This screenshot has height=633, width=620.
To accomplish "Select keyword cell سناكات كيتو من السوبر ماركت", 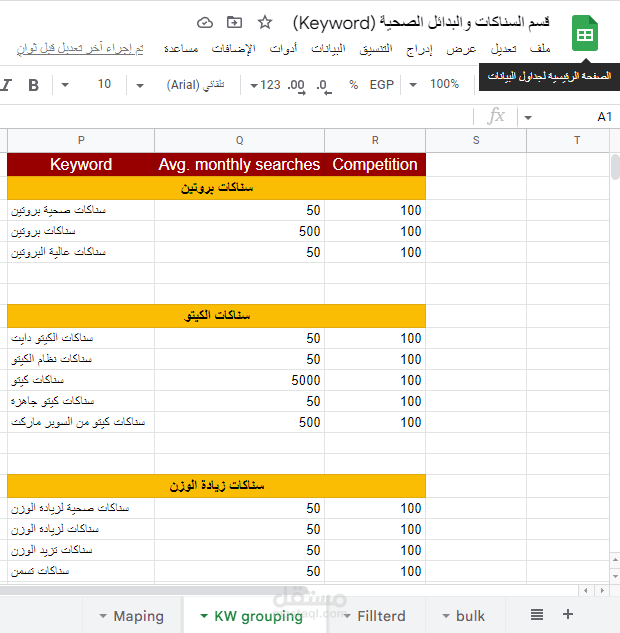I will (x=81, y=422).
